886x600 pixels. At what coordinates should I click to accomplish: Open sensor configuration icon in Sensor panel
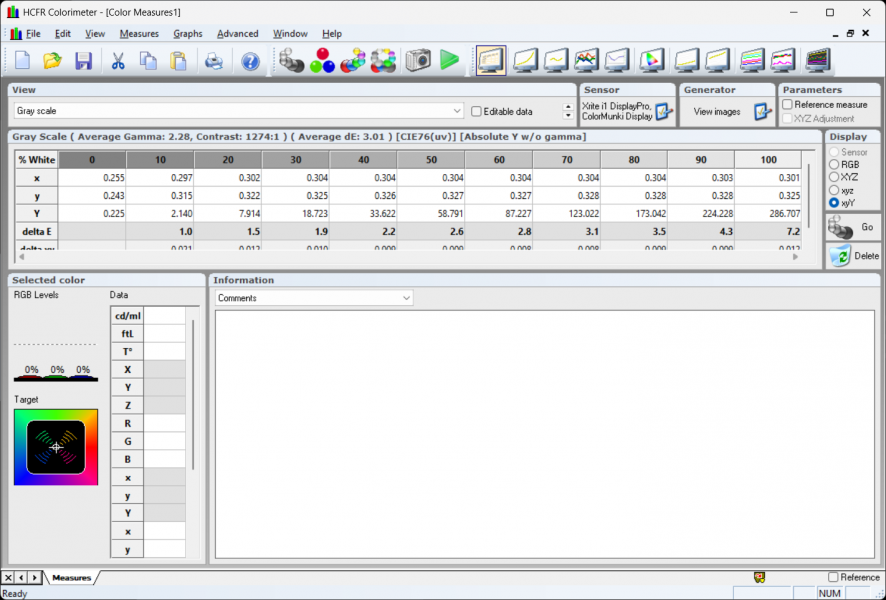click(x=664, y=112)
